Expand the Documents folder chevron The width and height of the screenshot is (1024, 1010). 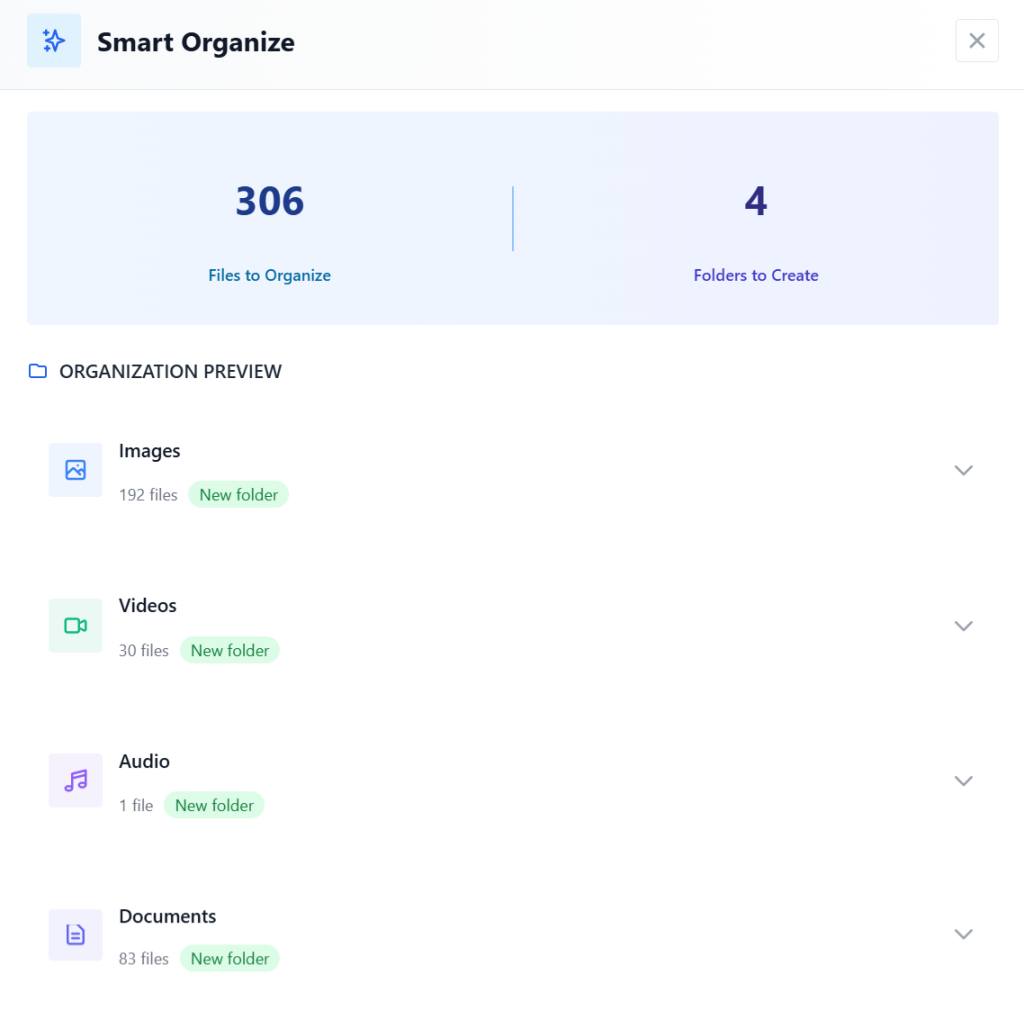pos(963,934)
